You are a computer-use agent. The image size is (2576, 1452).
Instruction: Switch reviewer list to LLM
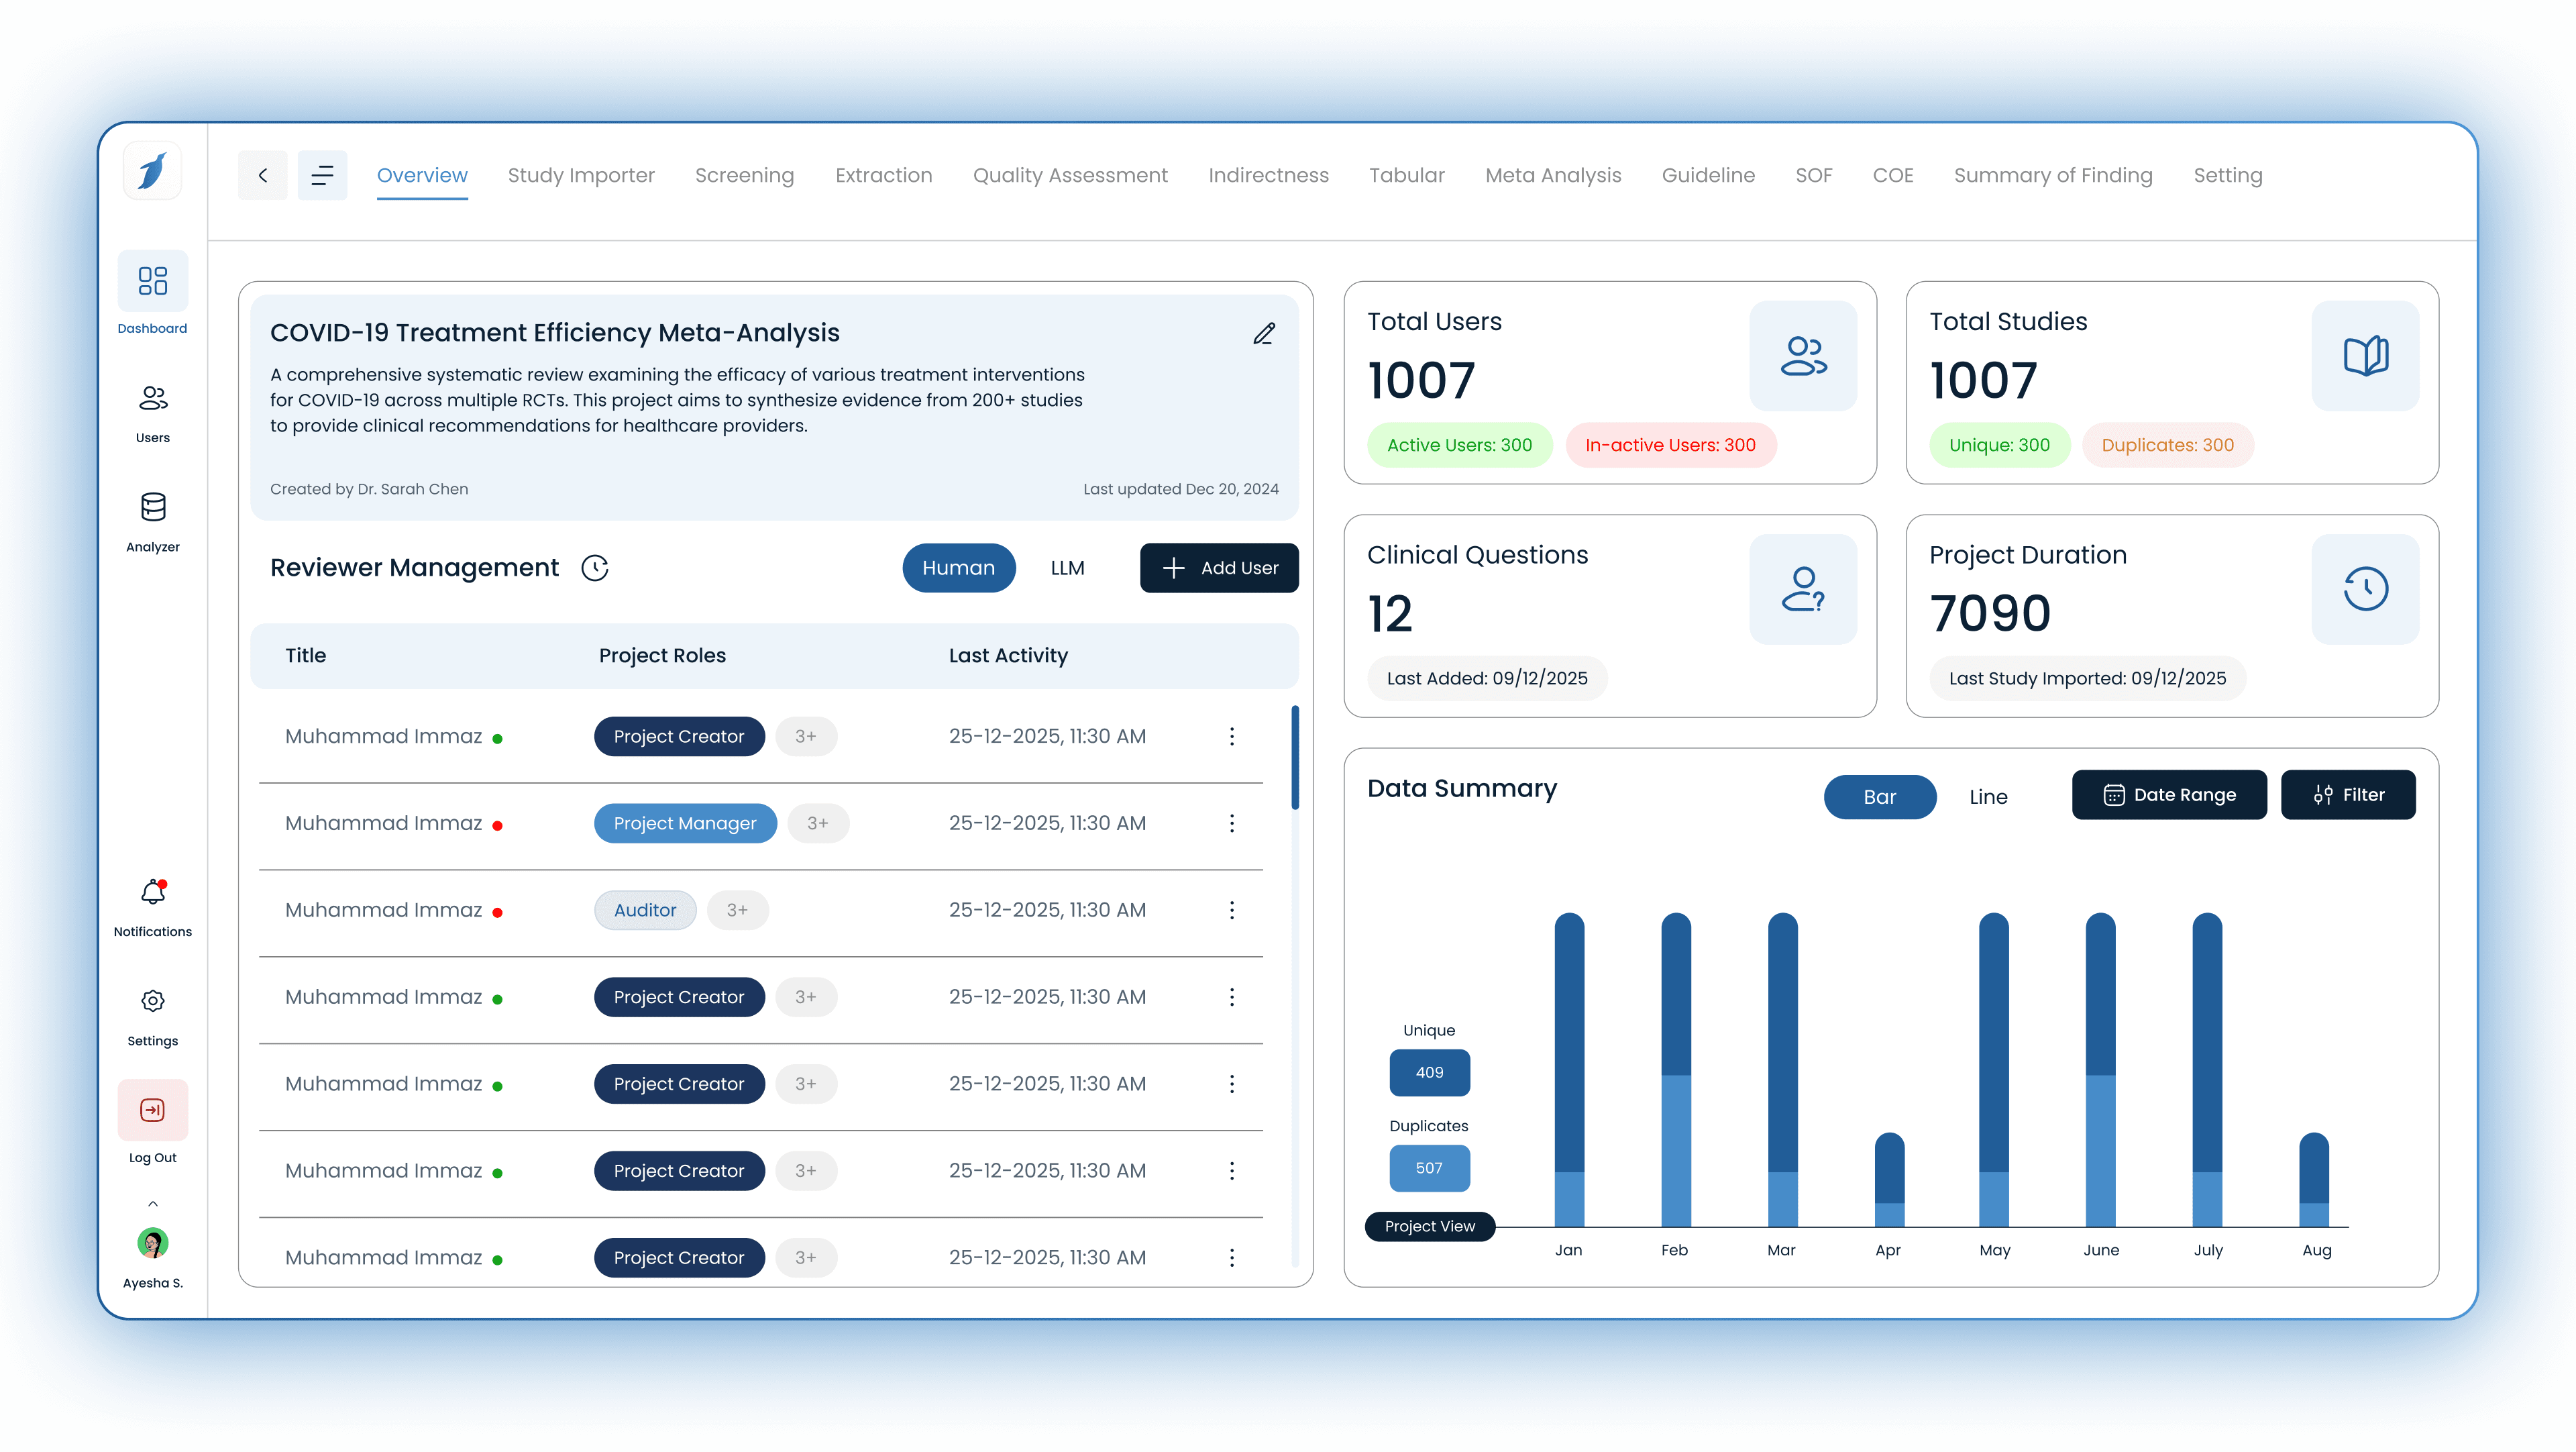pyautogui.click(x=1066, y=567)
